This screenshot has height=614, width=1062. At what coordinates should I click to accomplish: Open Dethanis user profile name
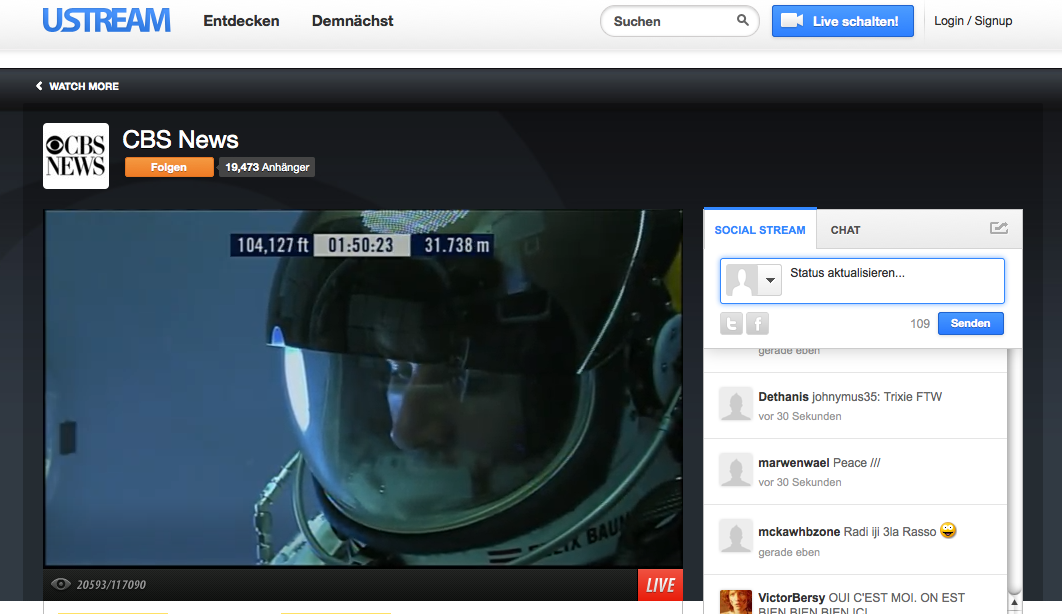point(783,397)
